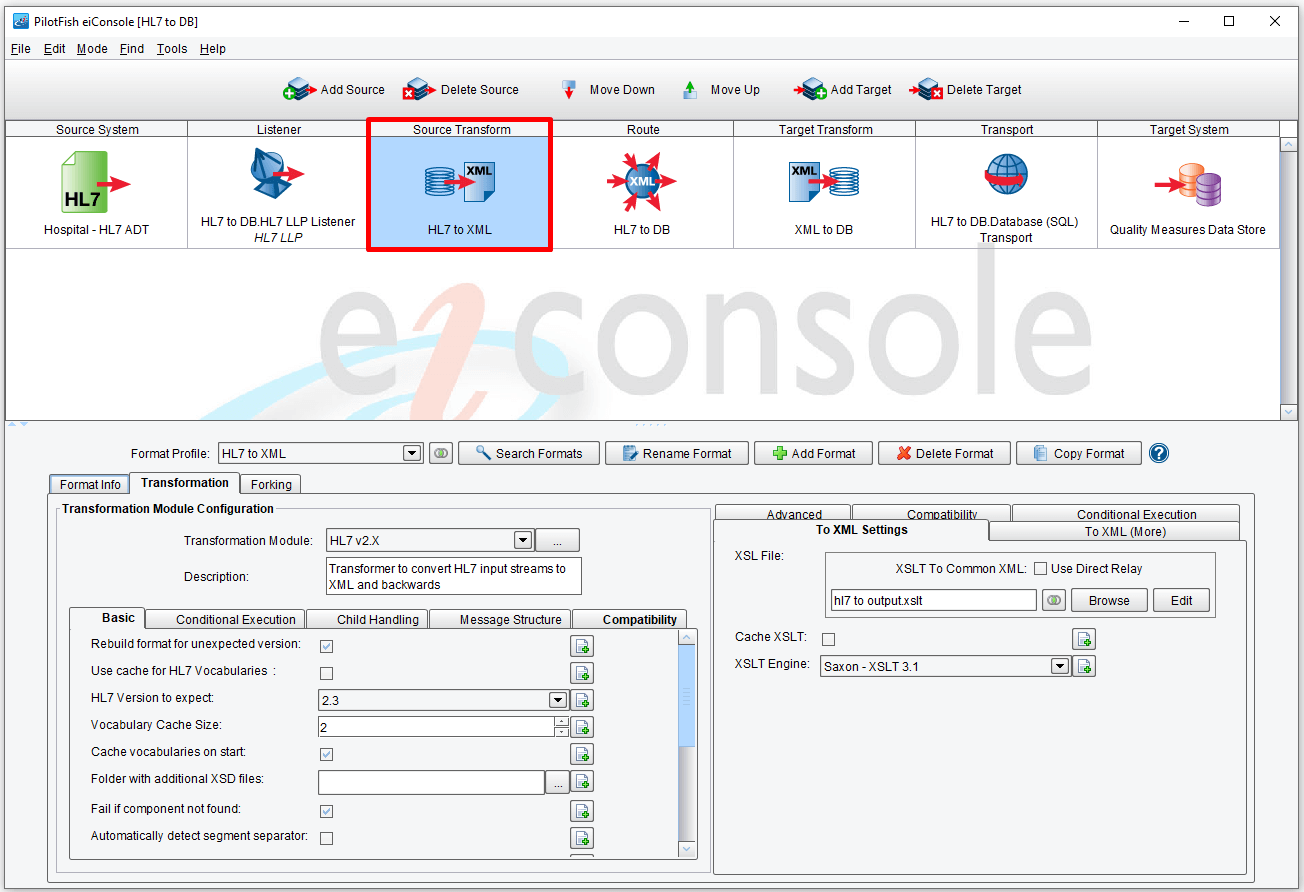
Task: Open the Transformation Module dropdown
Action: [522, 540]
